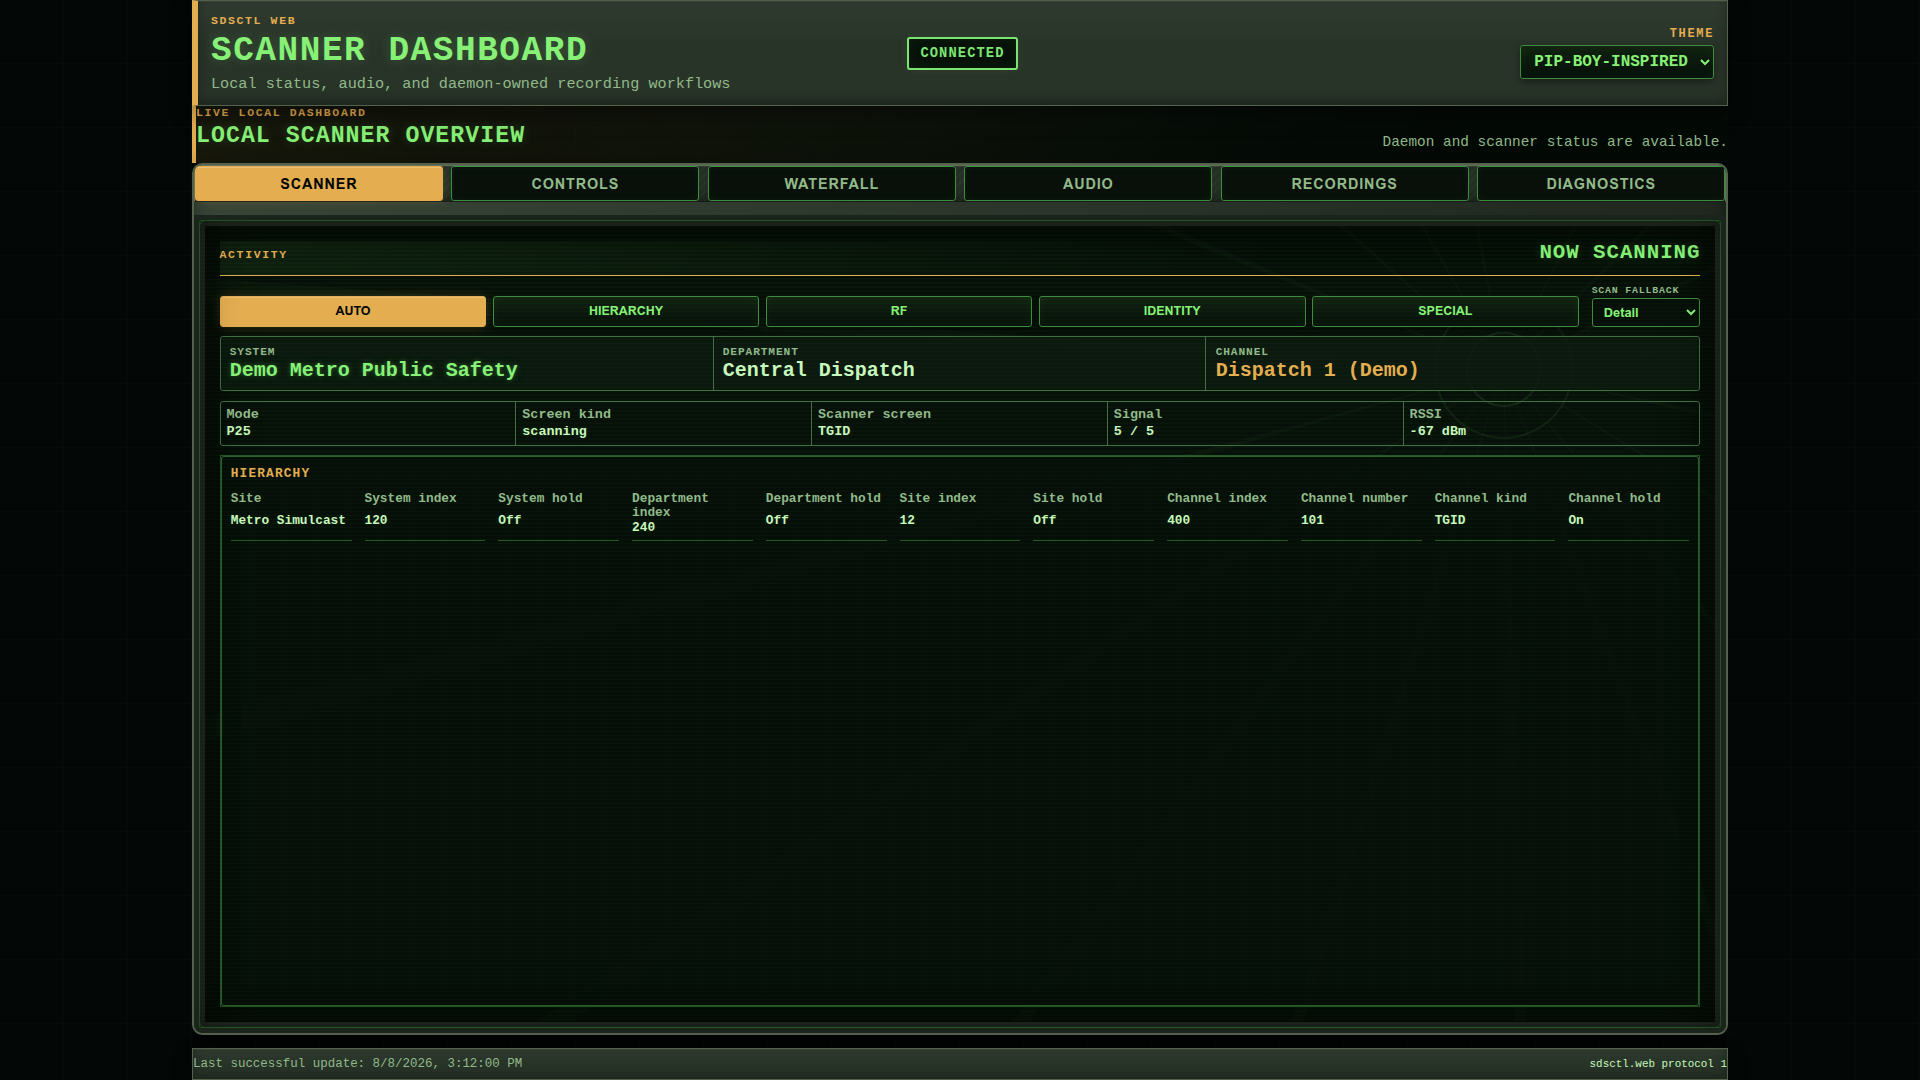Click the sdsctl.web protocol 1 footer text
This screenshot has width=1920, height=1080.
(1658, 1064)
